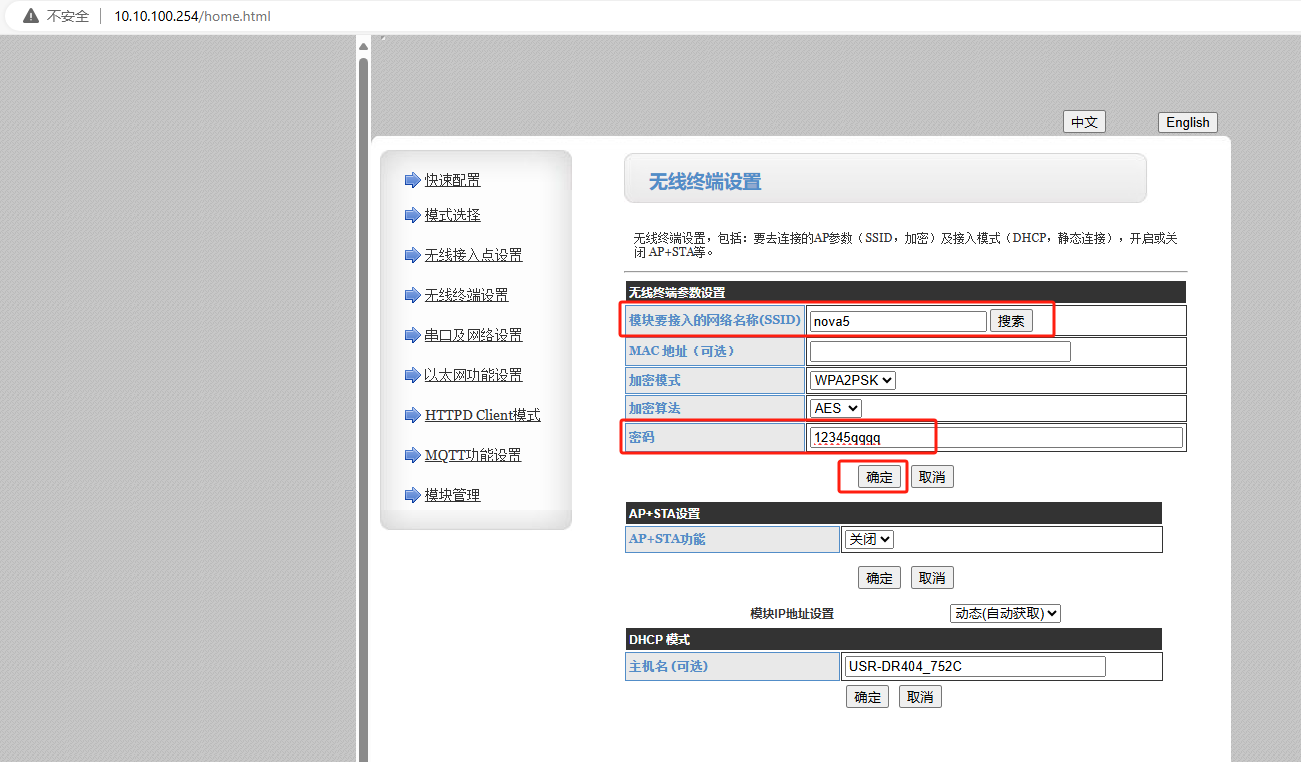This screenshot has width=1301, height=762.
Task: Navigate to 串口及网络设置
Action: (473, 335)
